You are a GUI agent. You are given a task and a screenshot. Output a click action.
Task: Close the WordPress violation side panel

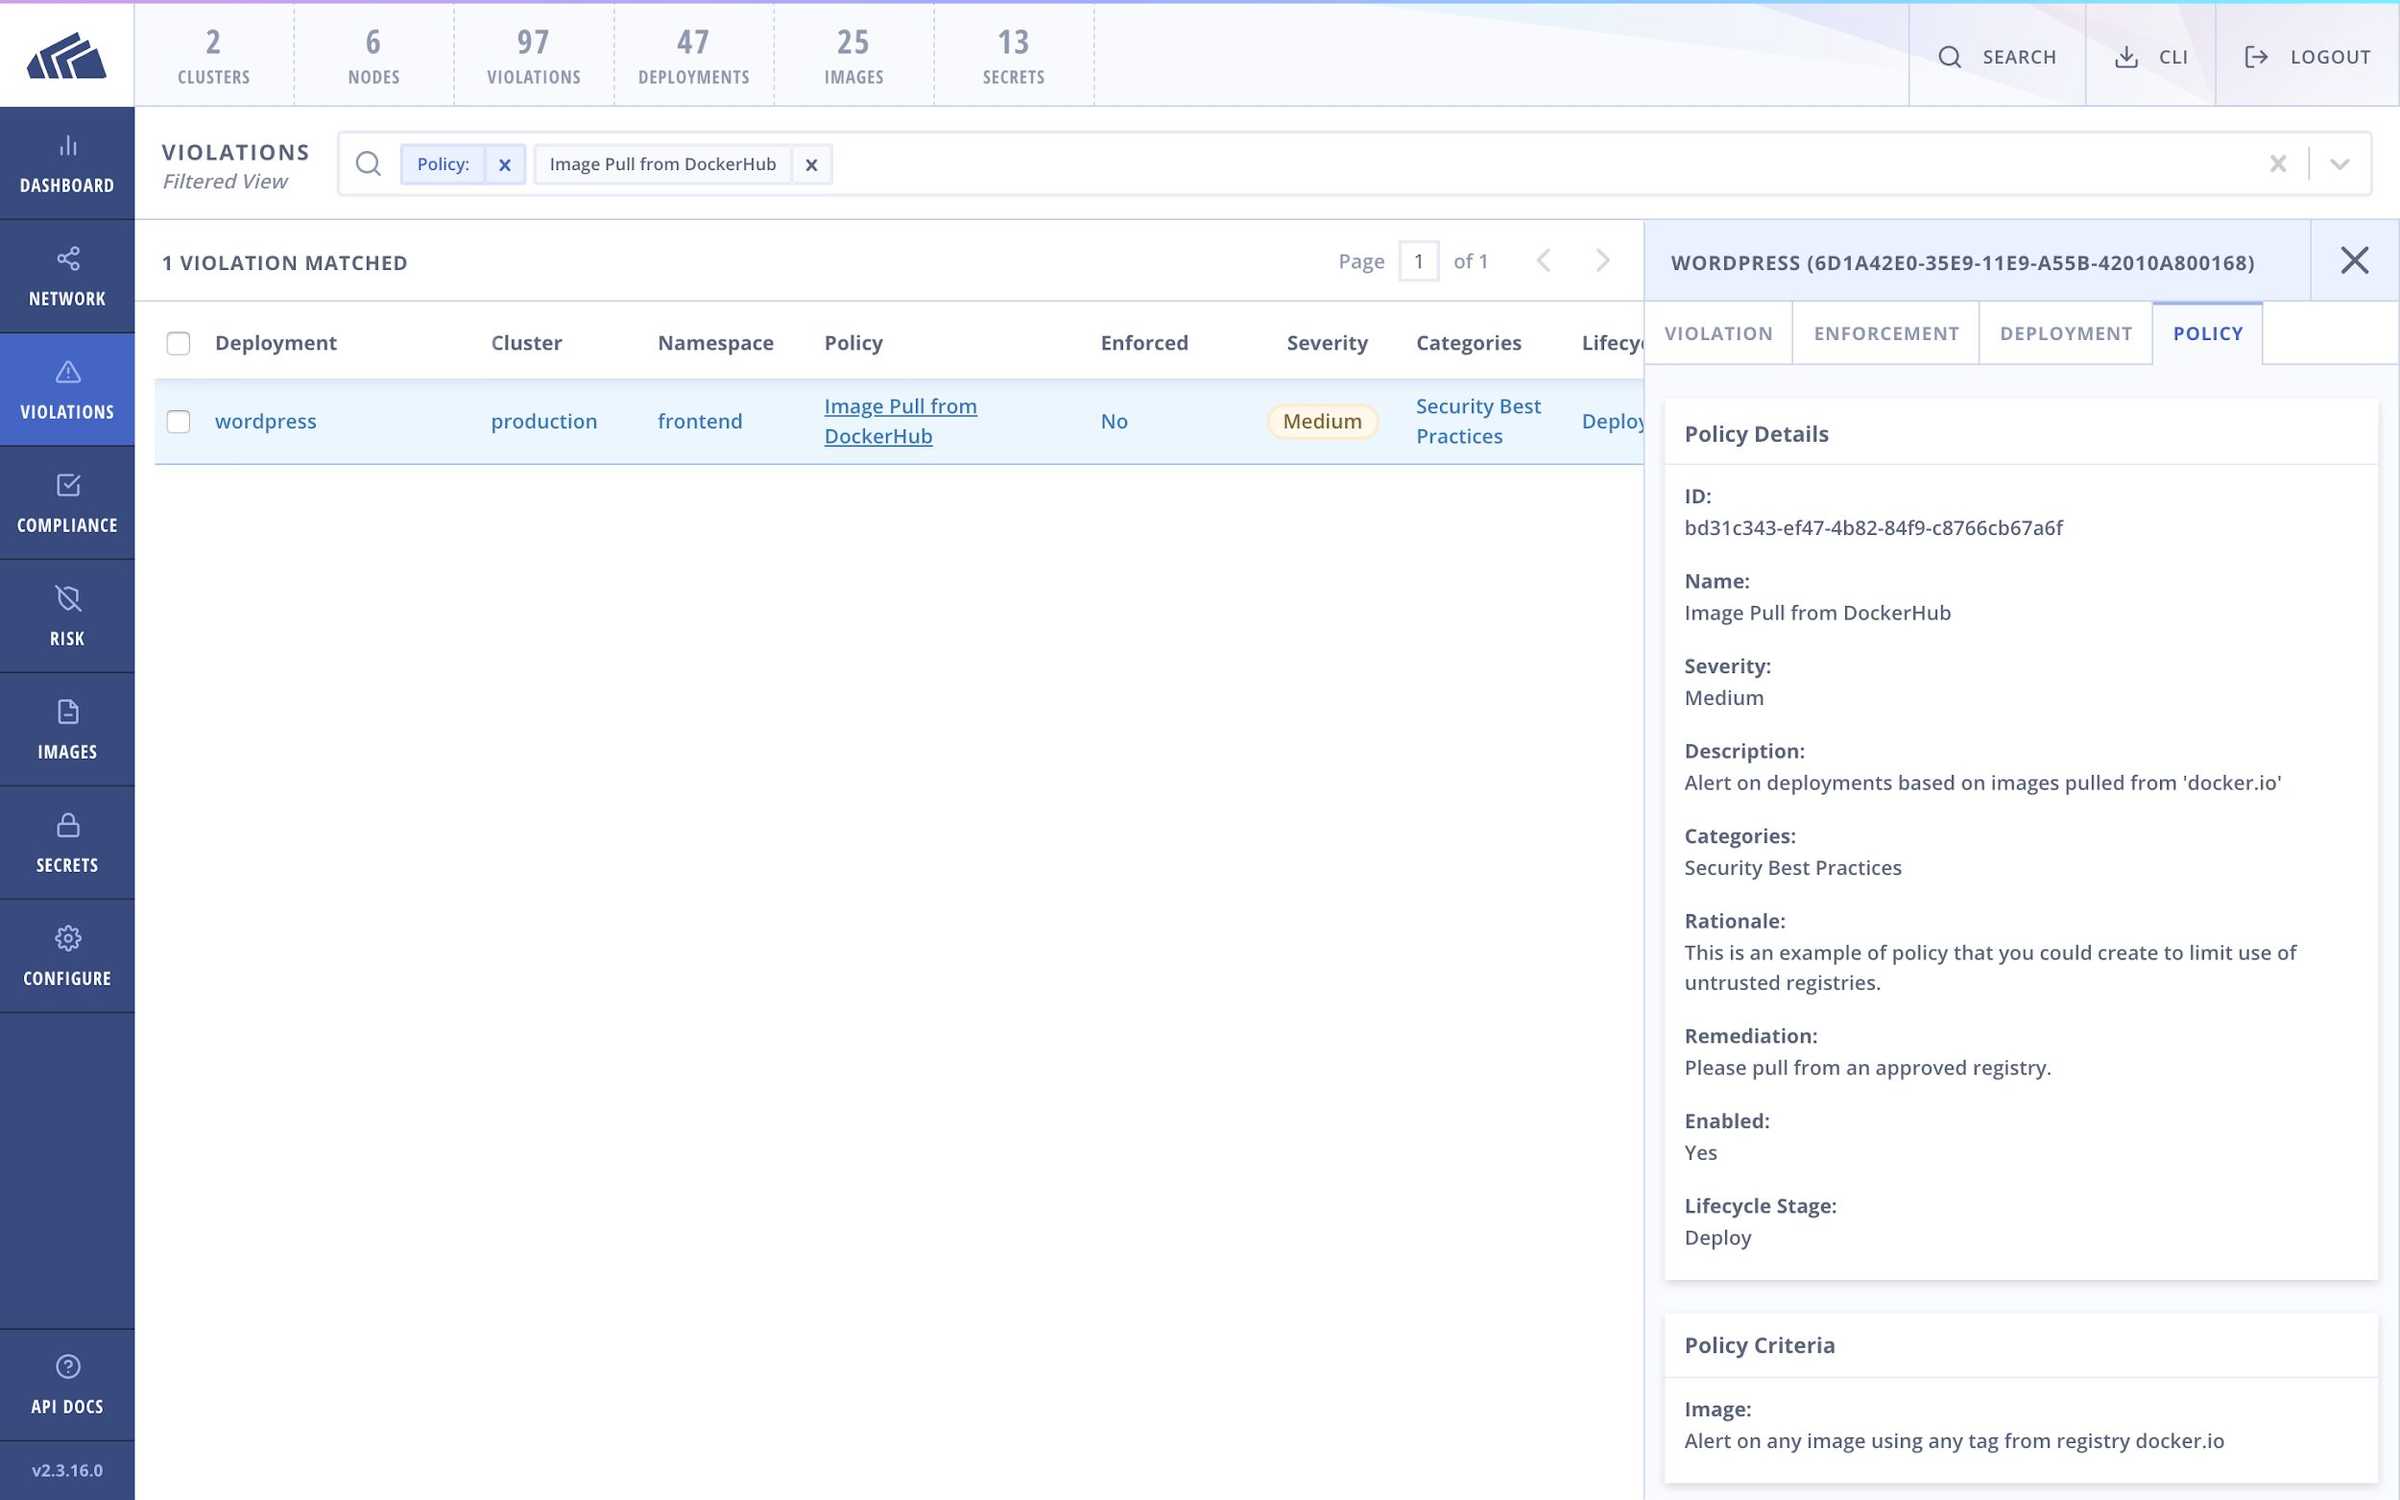(2355, 261)
